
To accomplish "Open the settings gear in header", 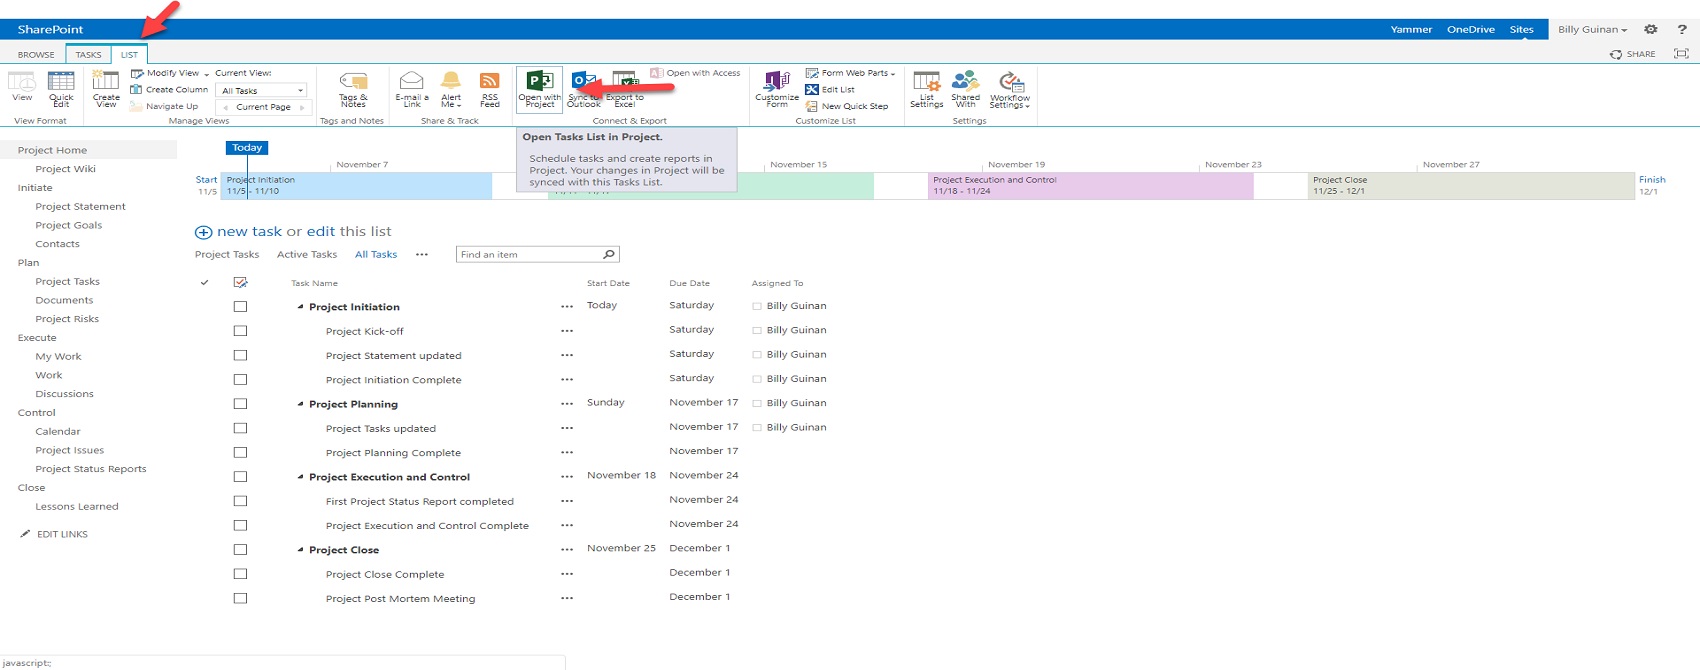I will click(1650, 29).
